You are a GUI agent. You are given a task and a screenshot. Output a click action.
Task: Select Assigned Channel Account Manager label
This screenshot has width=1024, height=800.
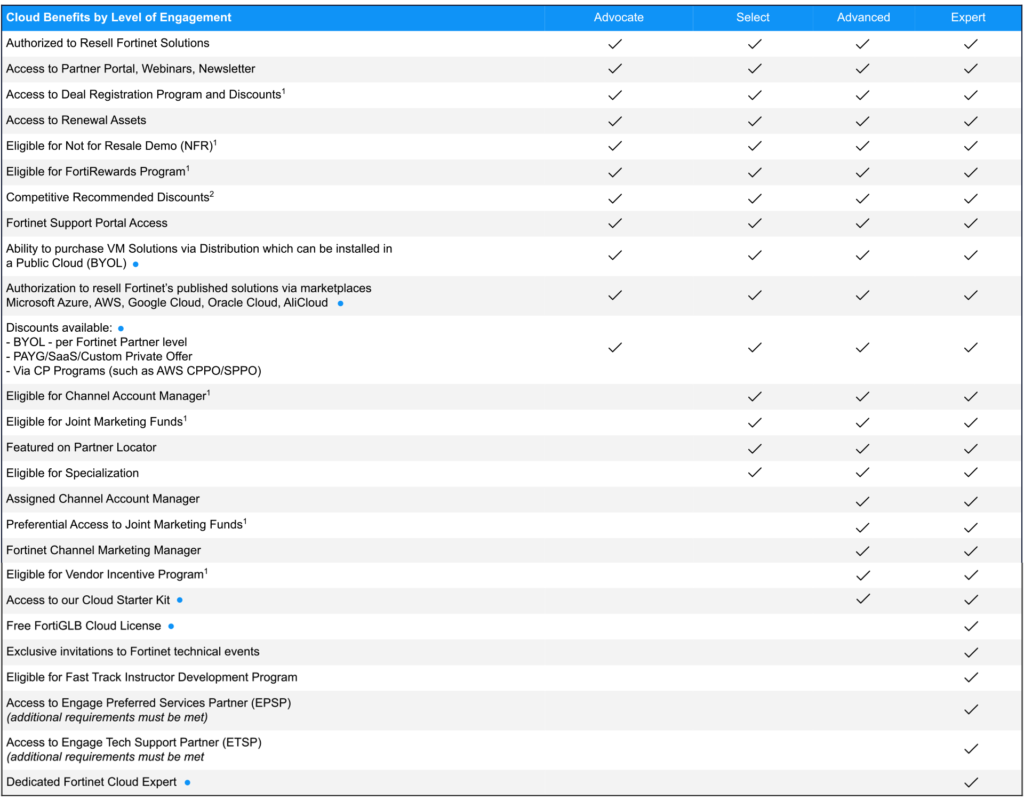[103, 499]
